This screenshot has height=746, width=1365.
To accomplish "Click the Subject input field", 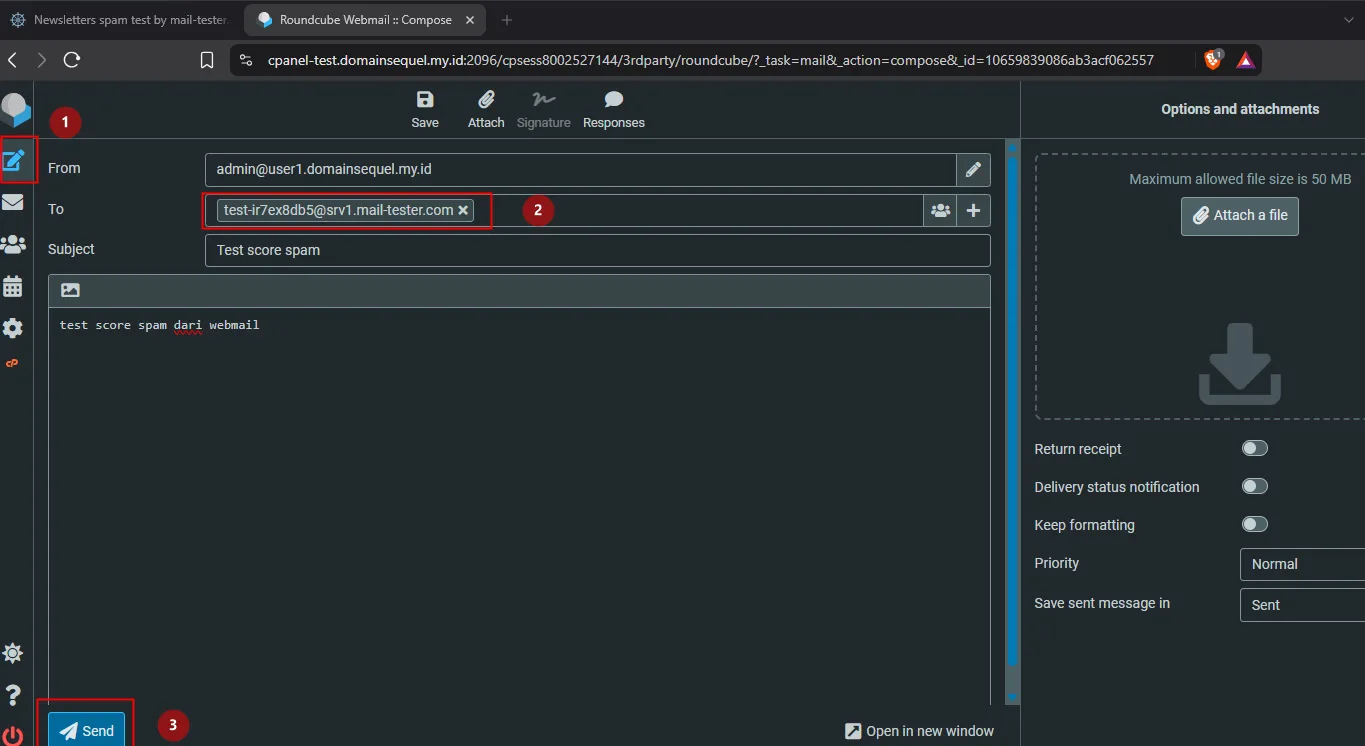I will (597, 250).
